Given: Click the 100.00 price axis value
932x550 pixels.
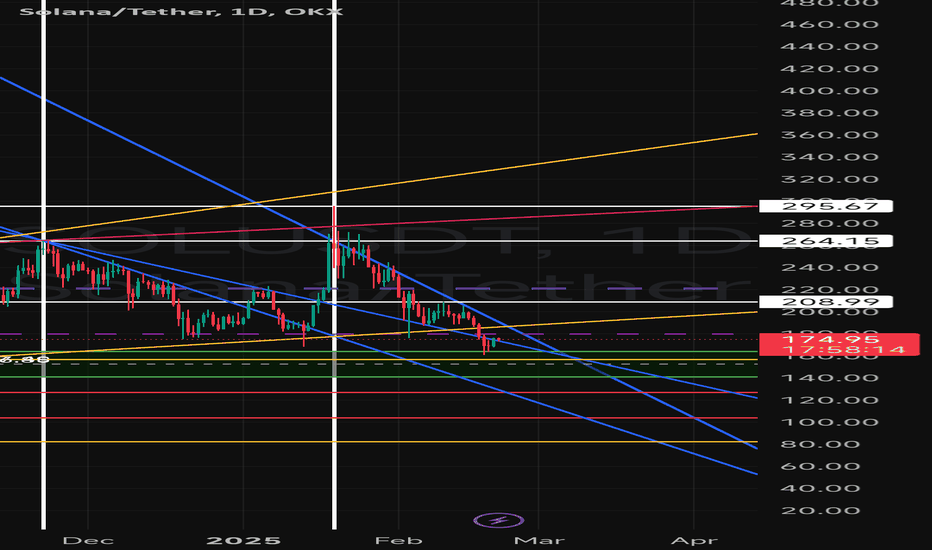Looking at the screenshot, I should click(829, 422).
